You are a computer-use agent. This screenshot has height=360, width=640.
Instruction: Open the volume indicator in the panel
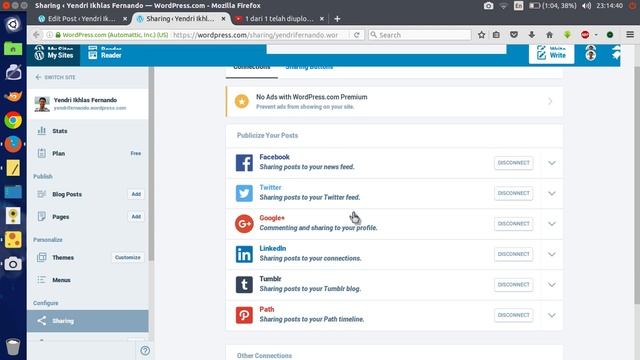(587, 6)
